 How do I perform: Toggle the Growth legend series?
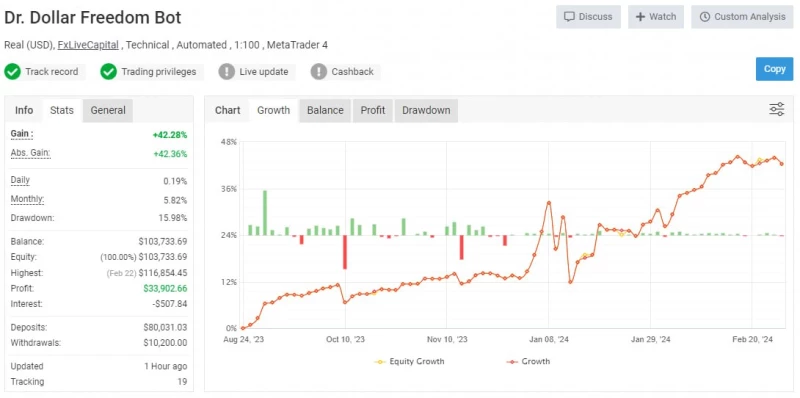click(x=528, y=361)
